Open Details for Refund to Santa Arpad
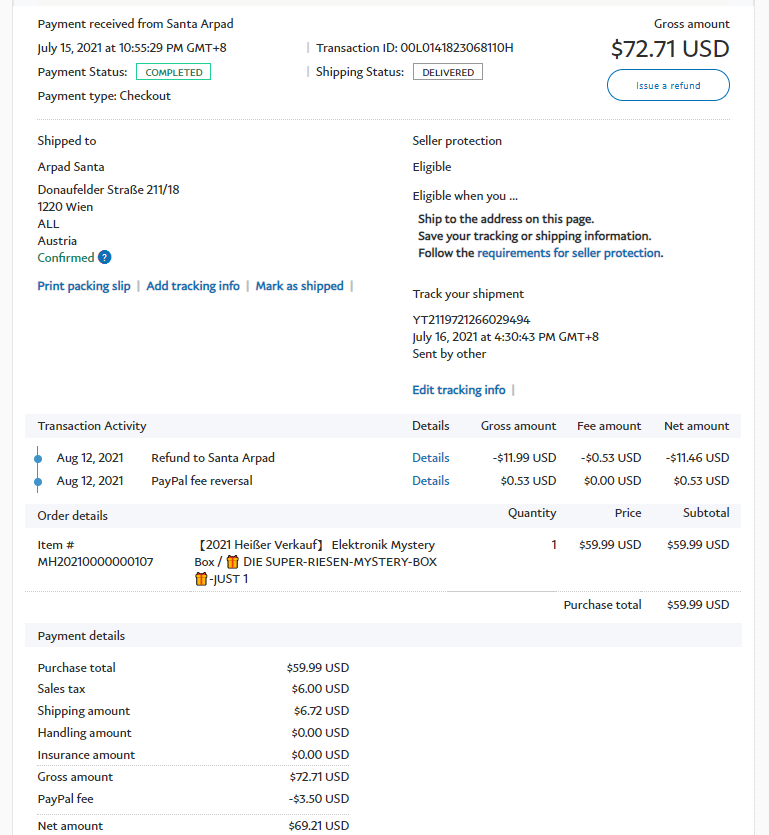 coord(431,458)
